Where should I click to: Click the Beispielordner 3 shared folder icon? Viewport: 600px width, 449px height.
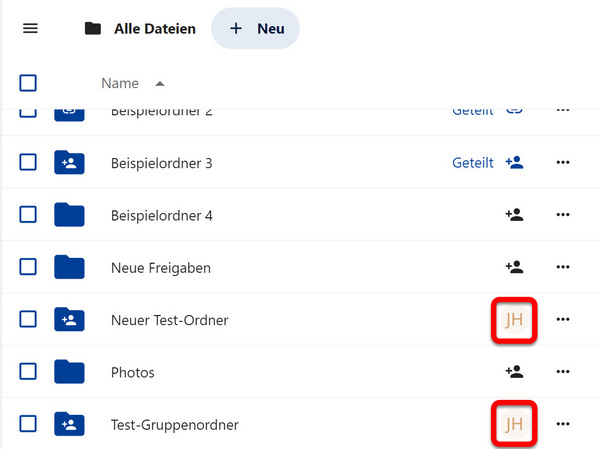tap(69, 163)
